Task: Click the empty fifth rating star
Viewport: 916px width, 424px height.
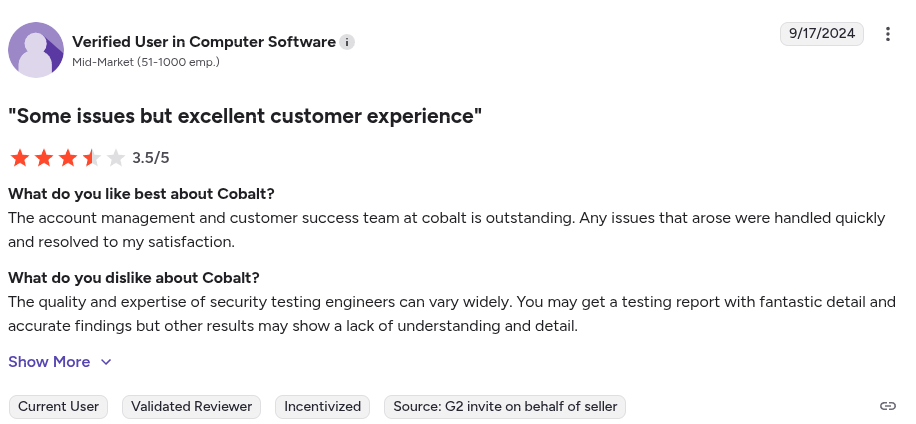Action: pyautogui.click(x=116, y=158)
